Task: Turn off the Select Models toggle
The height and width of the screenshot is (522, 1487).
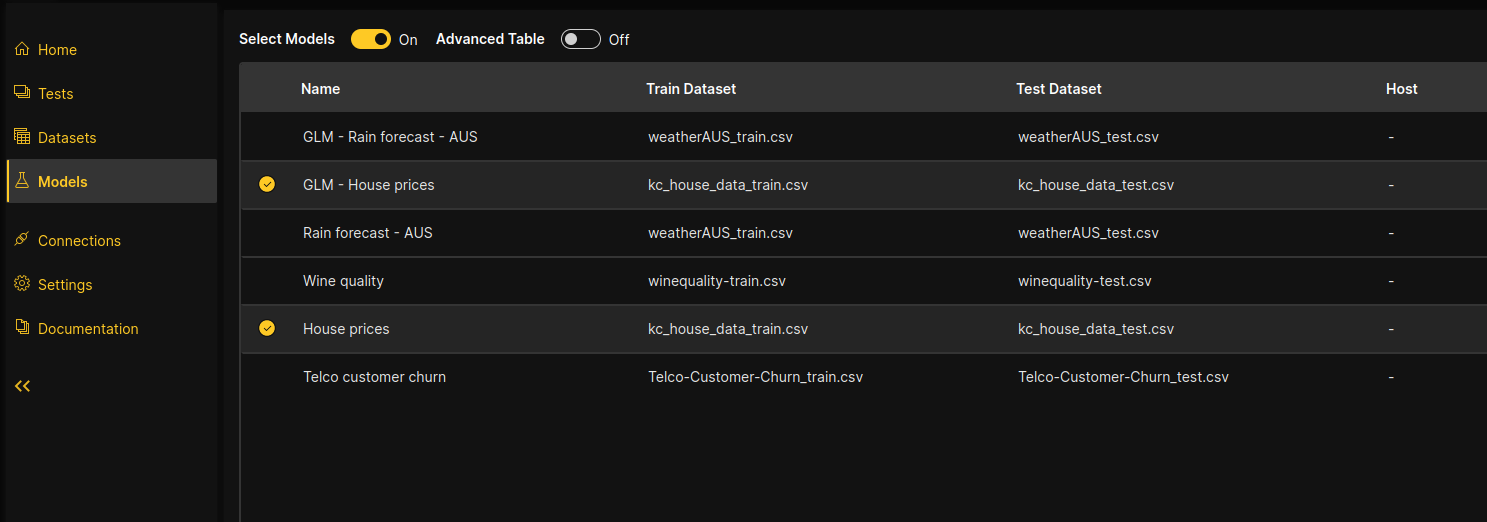Action: (x=371, y=39)
